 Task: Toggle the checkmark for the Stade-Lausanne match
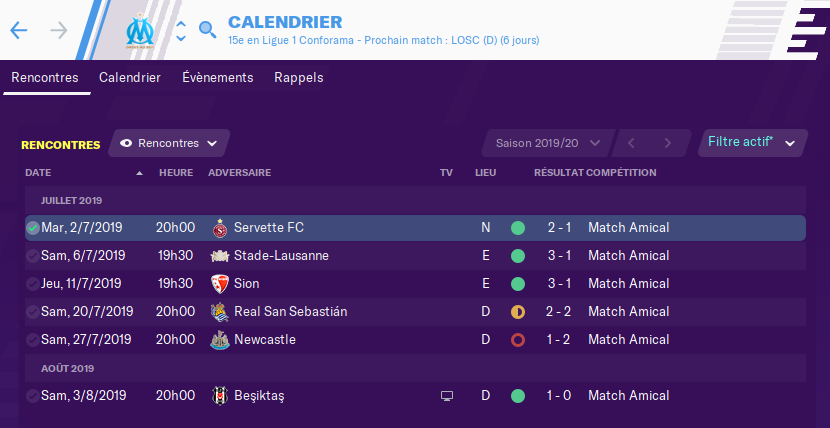coord(33,256)
